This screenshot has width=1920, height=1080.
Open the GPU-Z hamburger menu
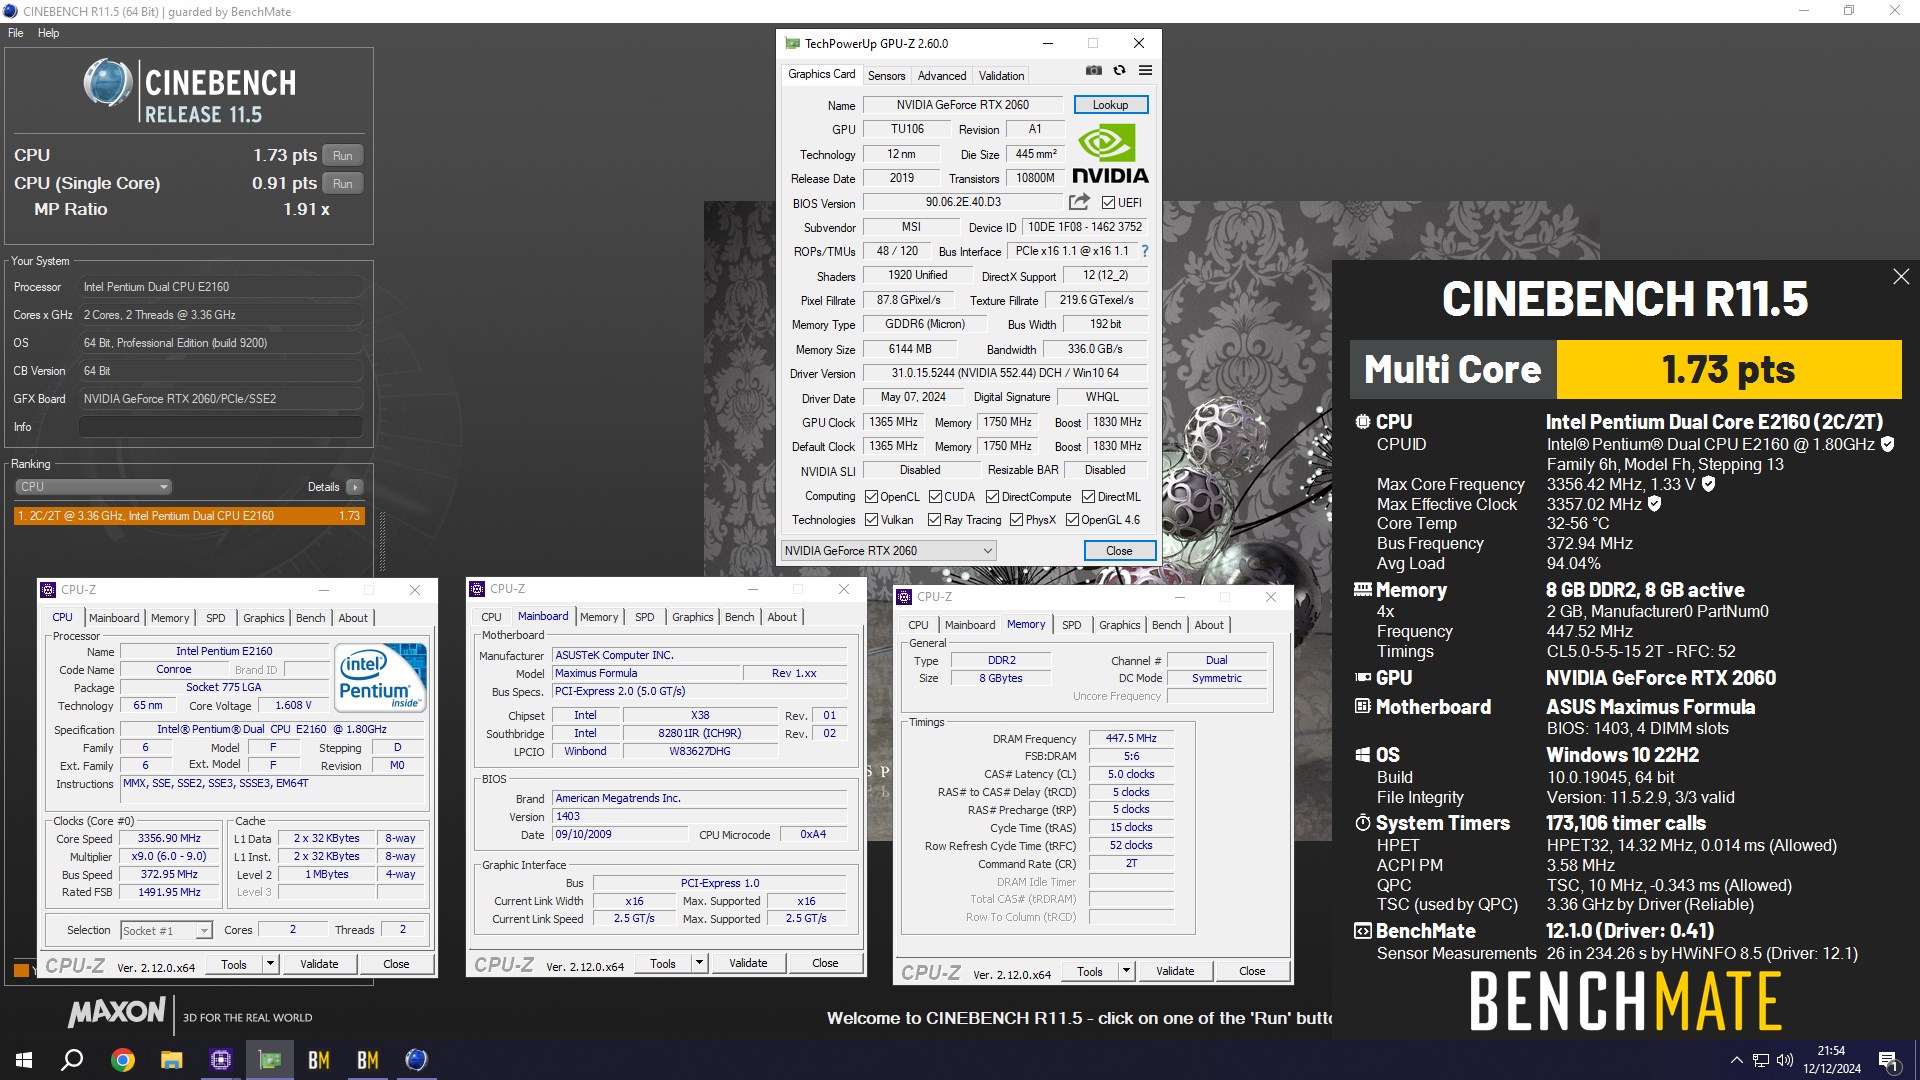pyautogui.click(x=1145, y=70)
